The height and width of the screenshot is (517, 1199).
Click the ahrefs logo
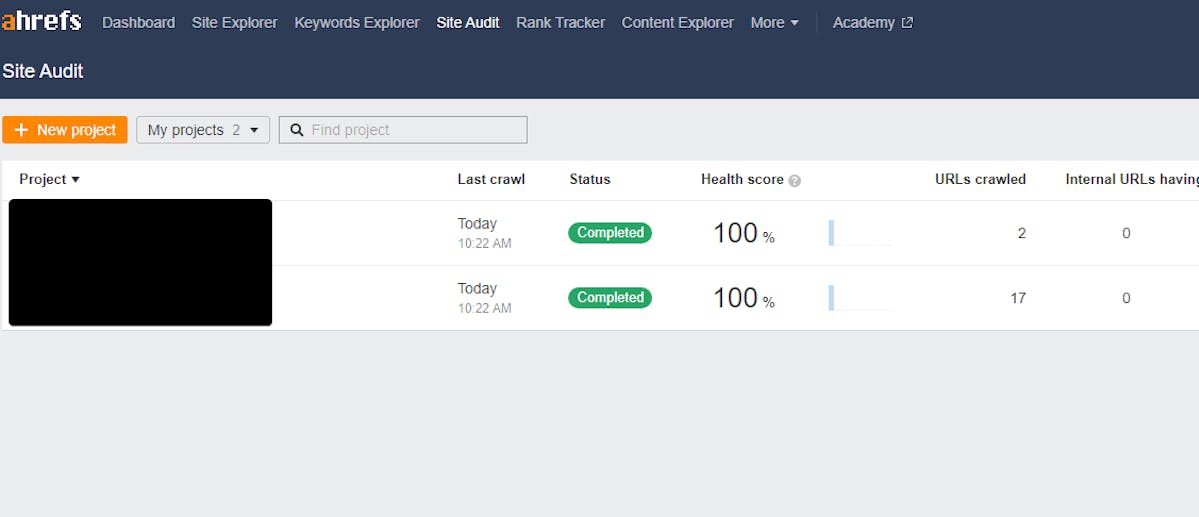tap(41, 21)
